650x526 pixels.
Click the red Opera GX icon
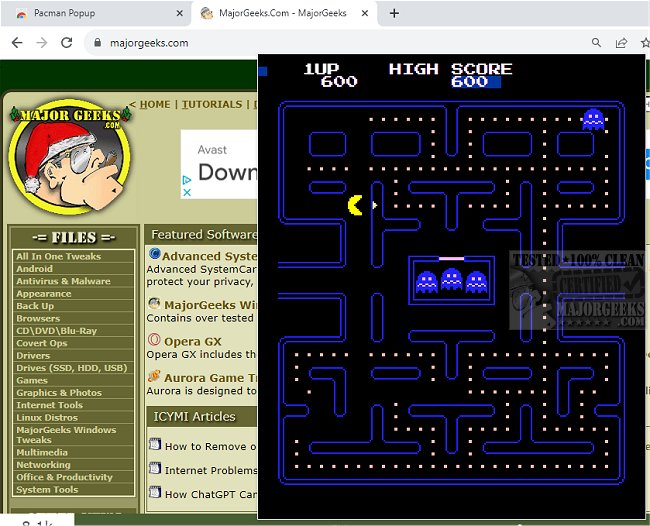(x=154, y=340)
